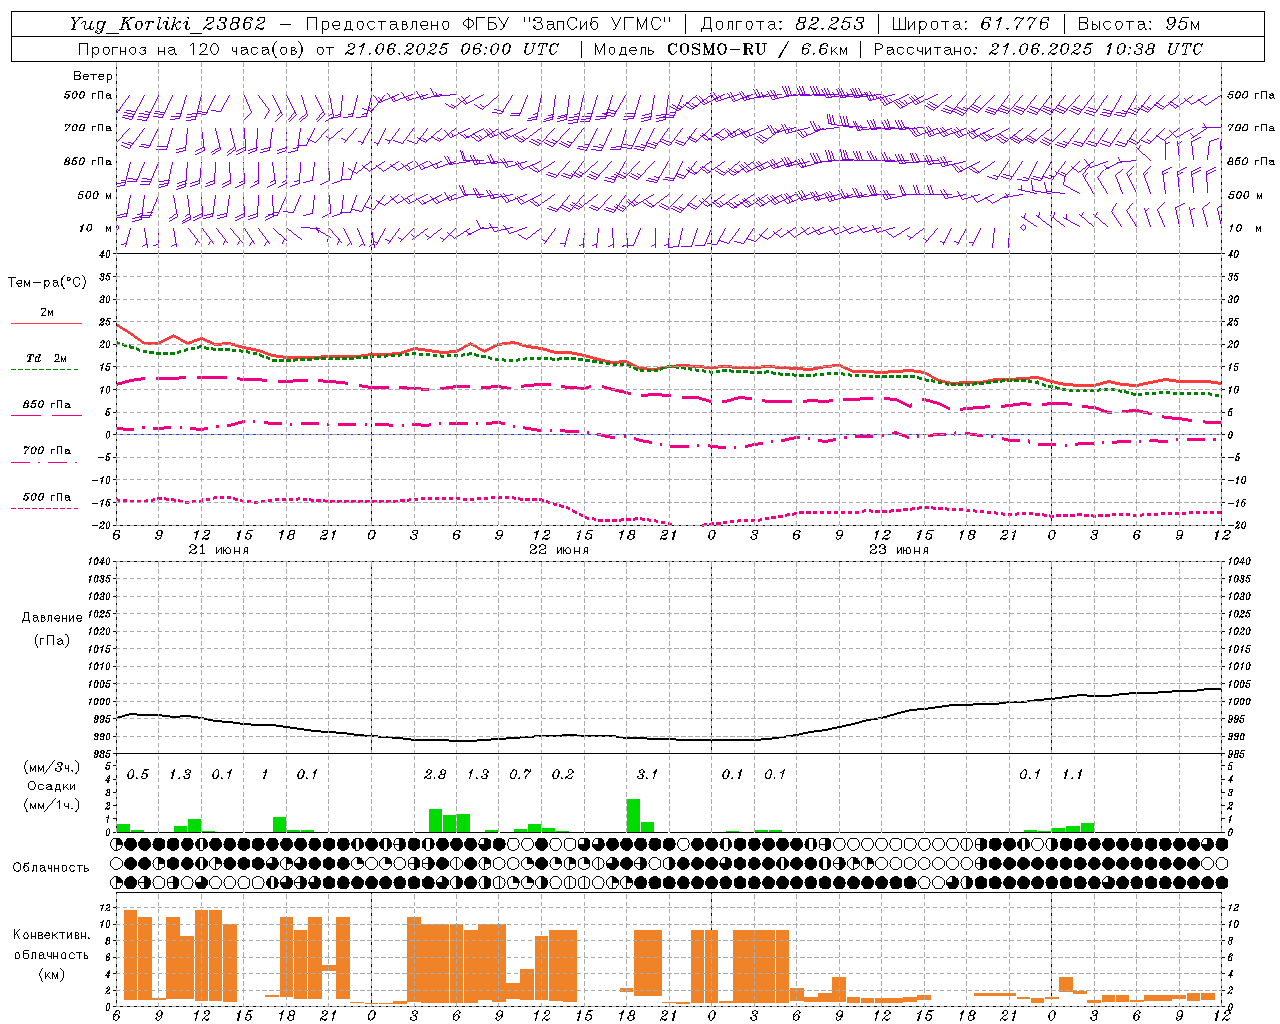Click the Конвективн. облачность label
This screenshot has height=1024, width=1280.
pyautogui.click(x=51, y=945)
